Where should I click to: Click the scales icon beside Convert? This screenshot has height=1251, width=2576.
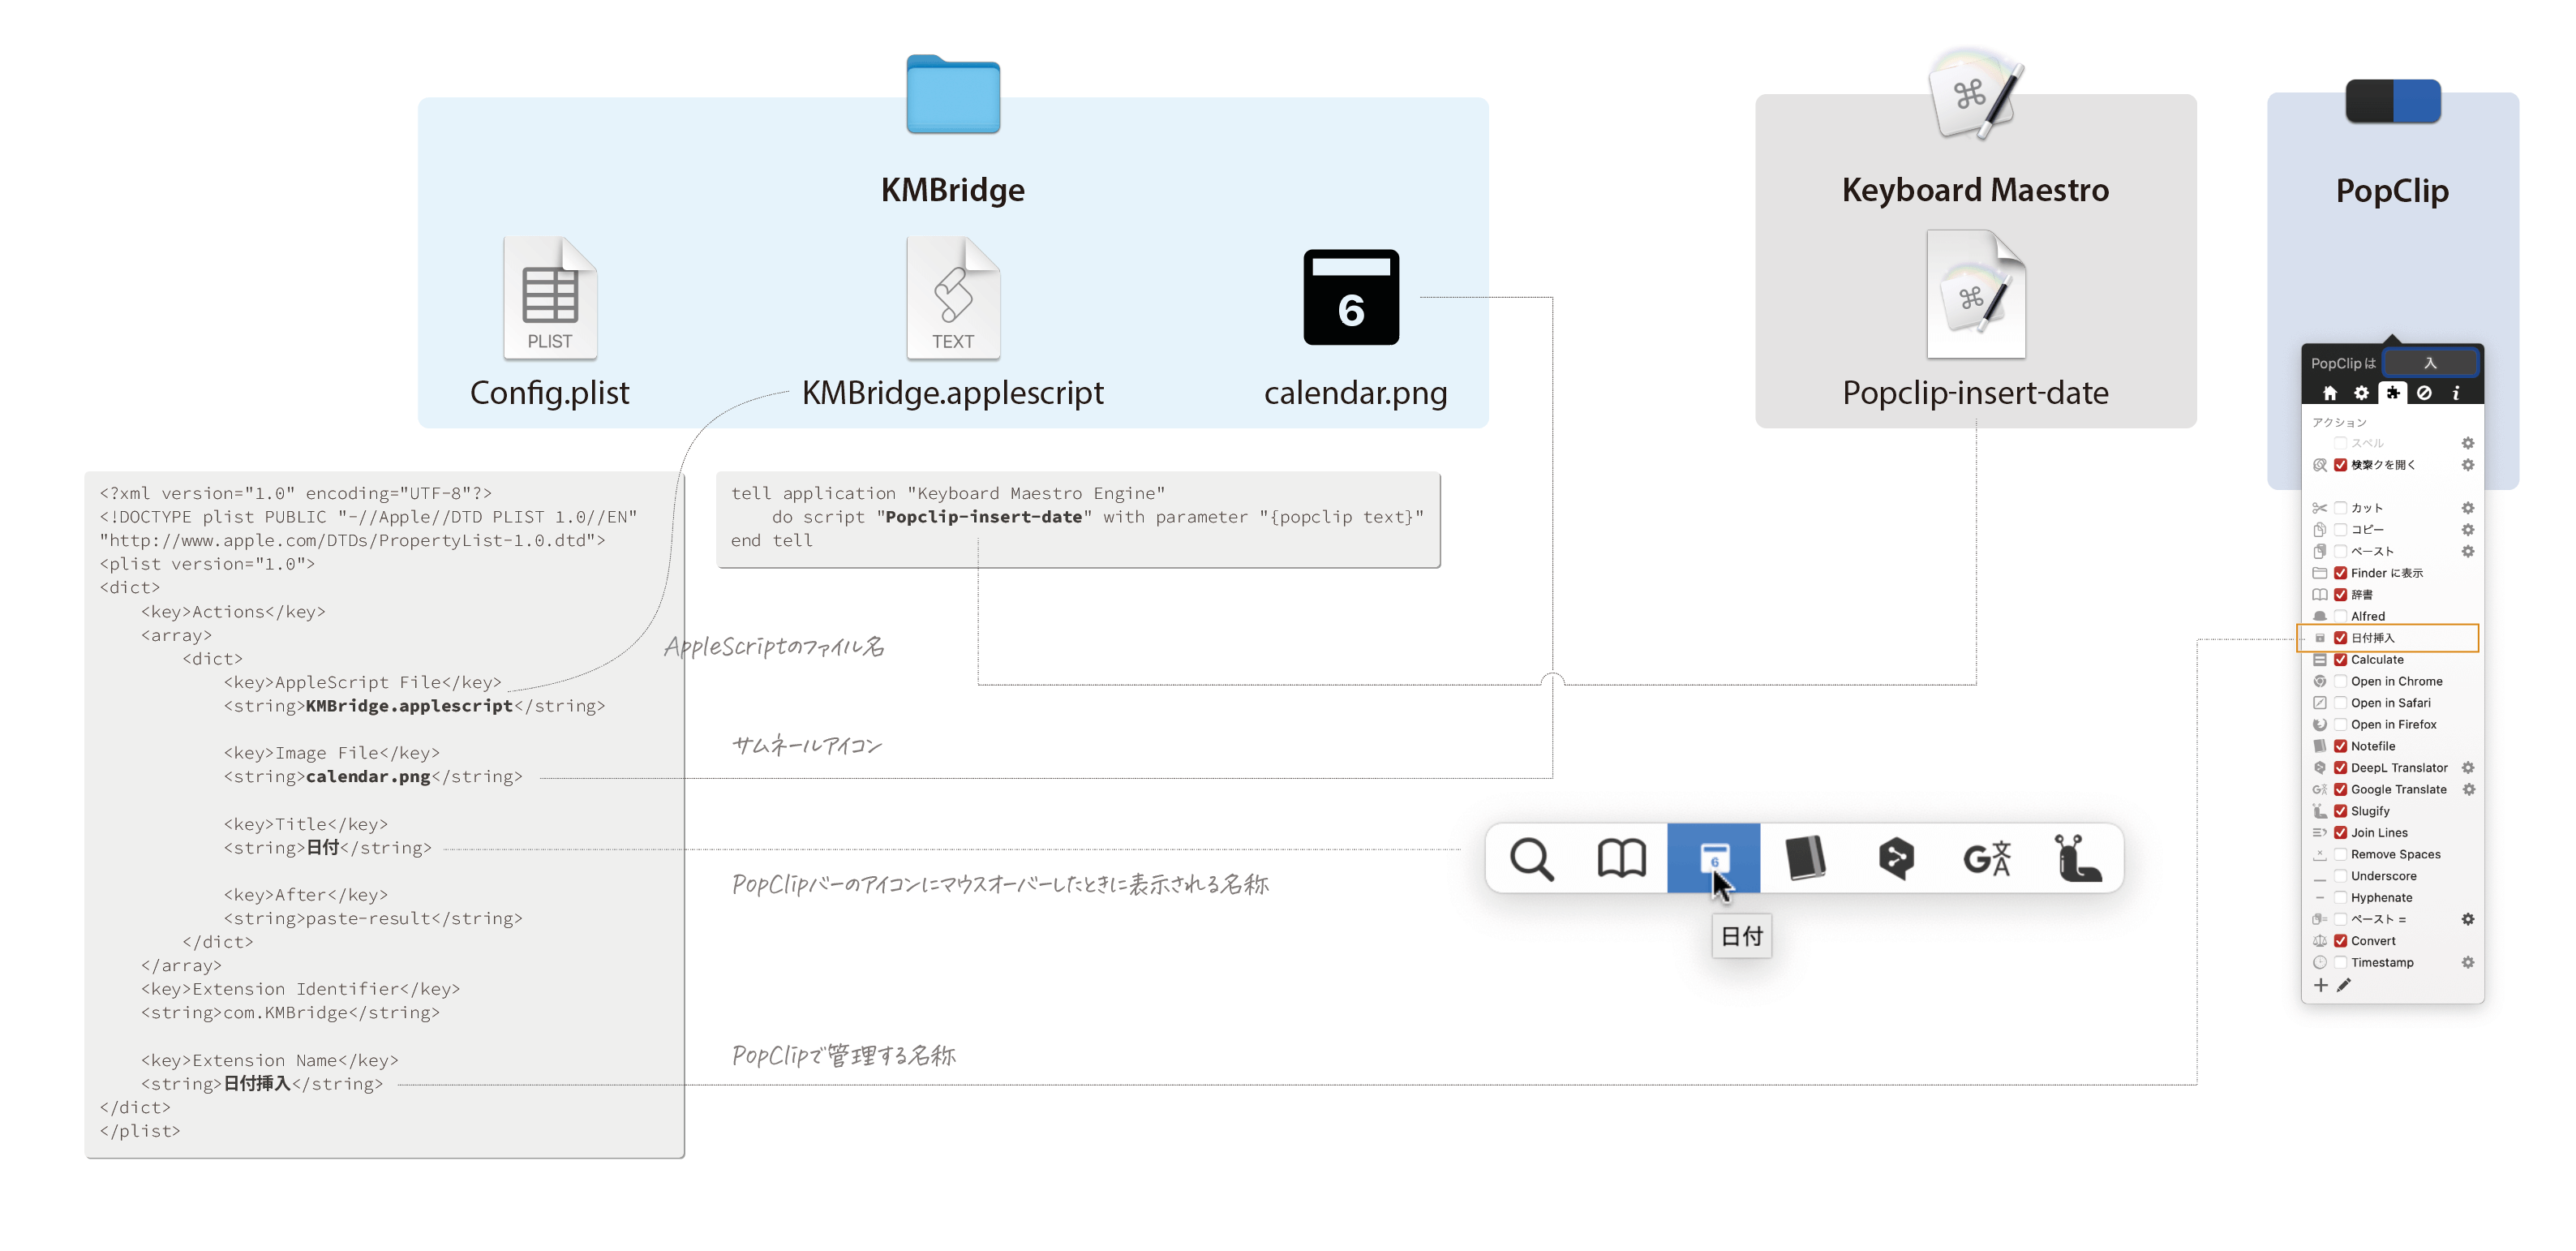pyautogui.click(x=2319, y=941)
